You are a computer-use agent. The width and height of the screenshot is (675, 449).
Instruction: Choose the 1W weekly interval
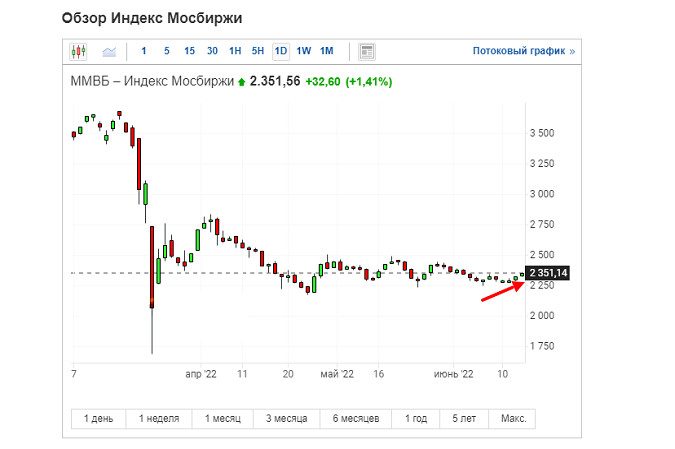(x=303, y=51)
